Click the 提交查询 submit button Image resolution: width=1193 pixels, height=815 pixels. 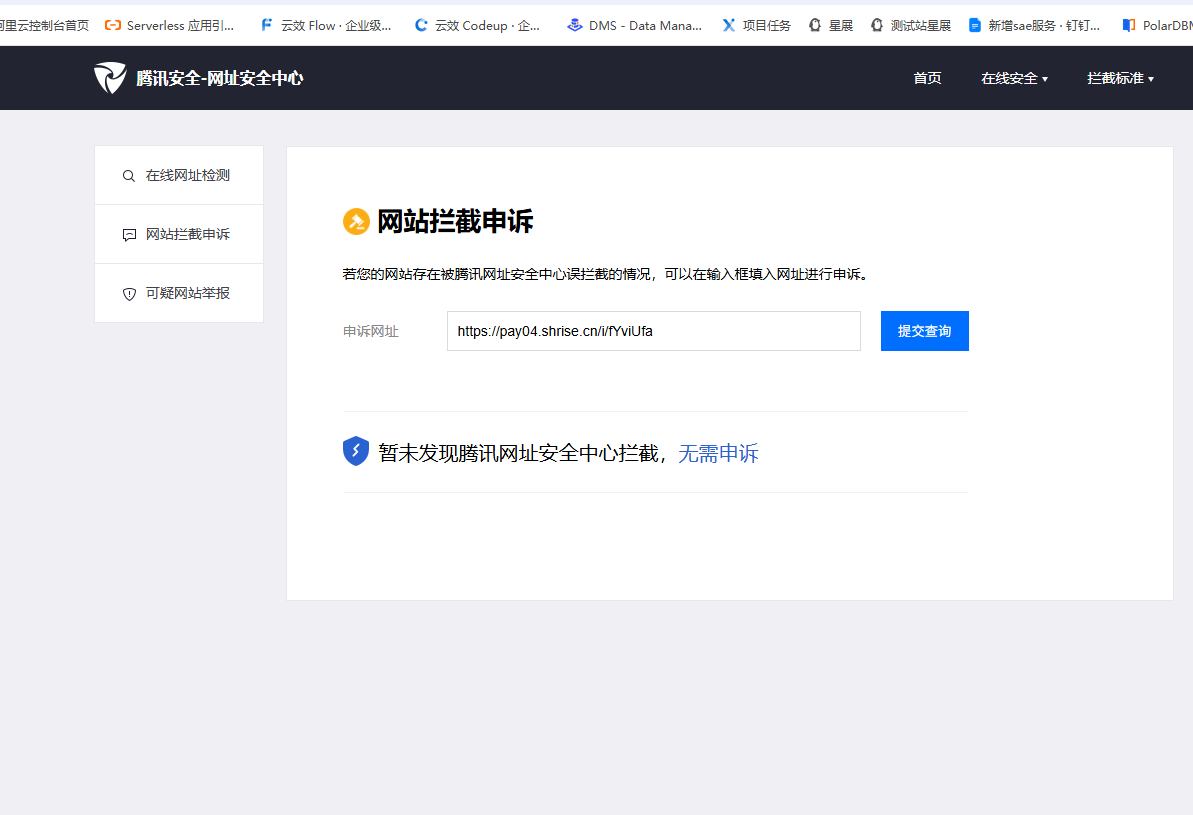point(924,331)
